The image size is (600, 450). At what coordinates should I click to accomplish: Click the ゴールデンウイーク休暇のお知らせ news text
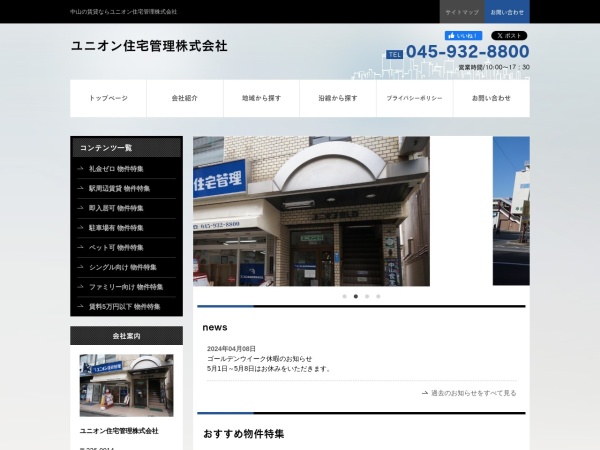[259, 359]
